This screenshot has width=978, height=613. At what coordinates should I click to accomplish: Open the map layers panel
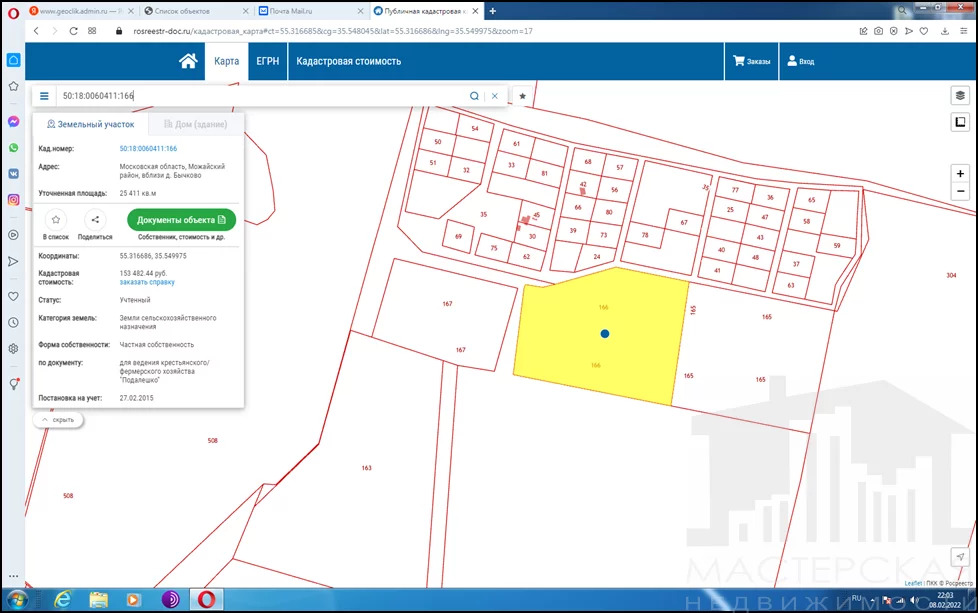[x=960, y=95]
